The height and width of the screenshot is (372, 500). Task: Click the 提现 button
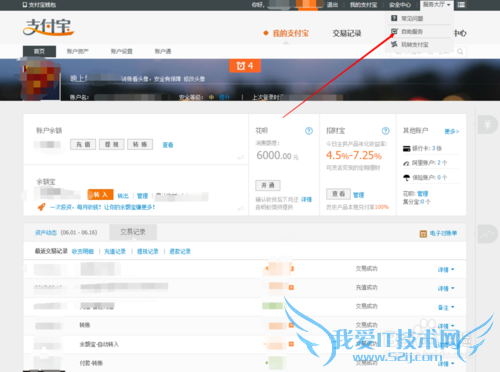click(x=112, y=144)
